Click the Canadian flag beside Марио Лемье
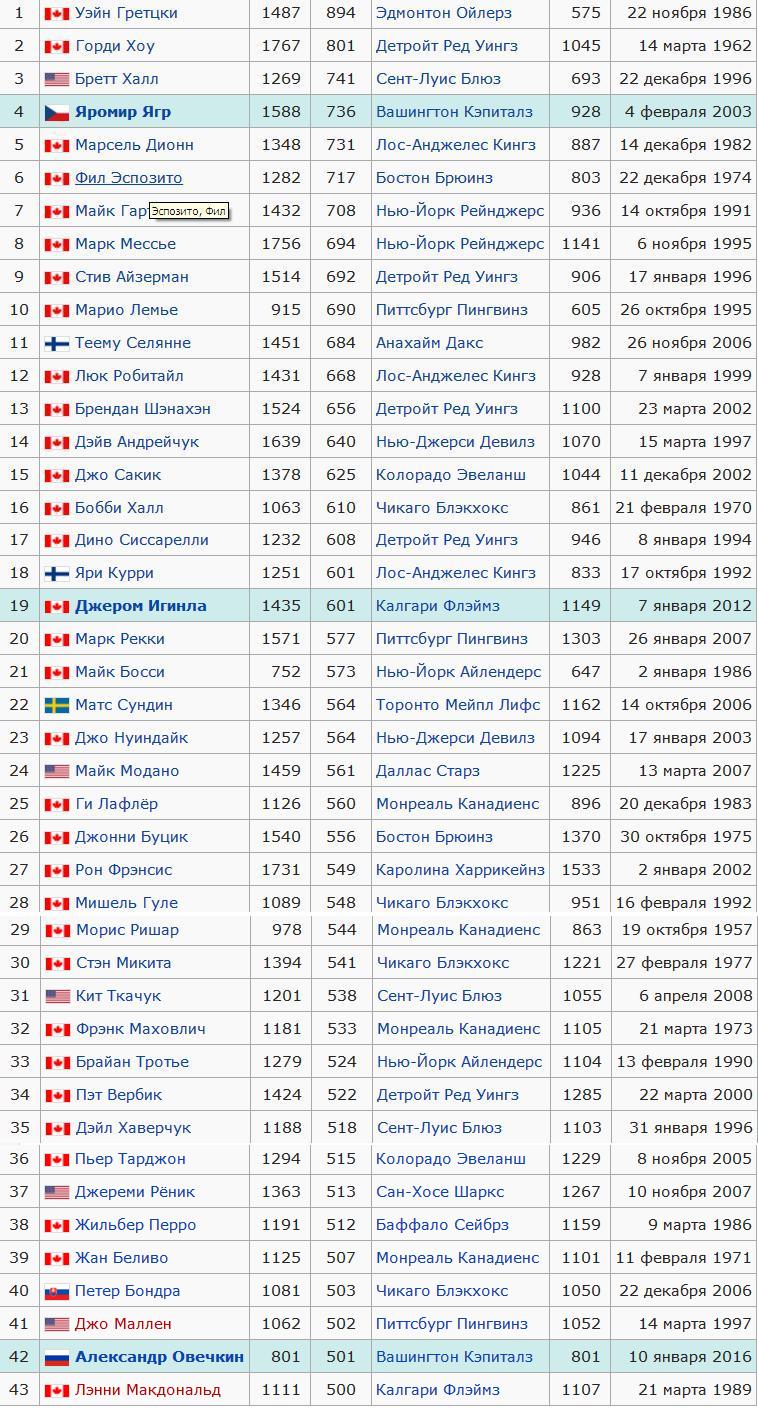Viewport: 758px width, 1410px height. pyautogui.click(x=57, y=310)
